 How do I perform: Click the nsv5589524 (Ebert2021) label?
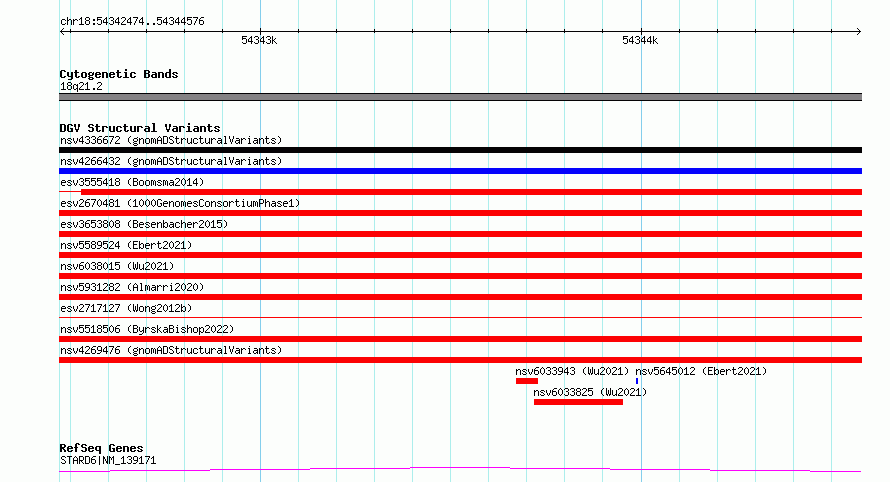click(126, 245)
